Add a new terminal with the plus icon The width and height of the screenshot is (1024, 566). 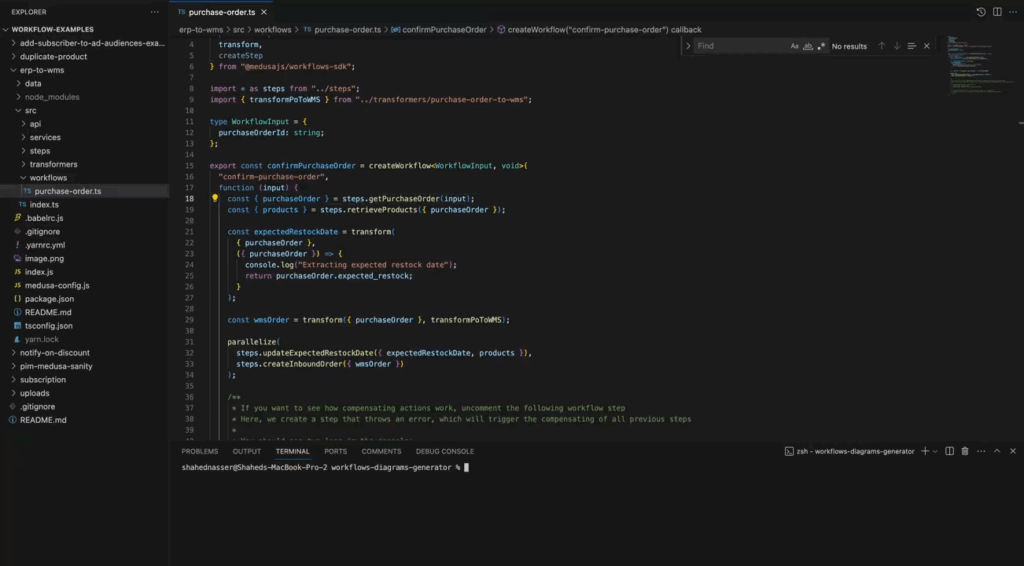pyautogui.click(x=924, y=451)
